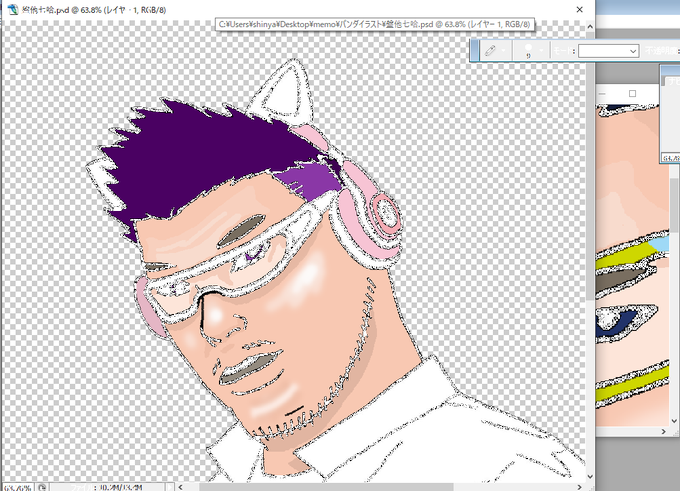Click the file size readout in the status bar
680x491 pixels.
point(108,488)
